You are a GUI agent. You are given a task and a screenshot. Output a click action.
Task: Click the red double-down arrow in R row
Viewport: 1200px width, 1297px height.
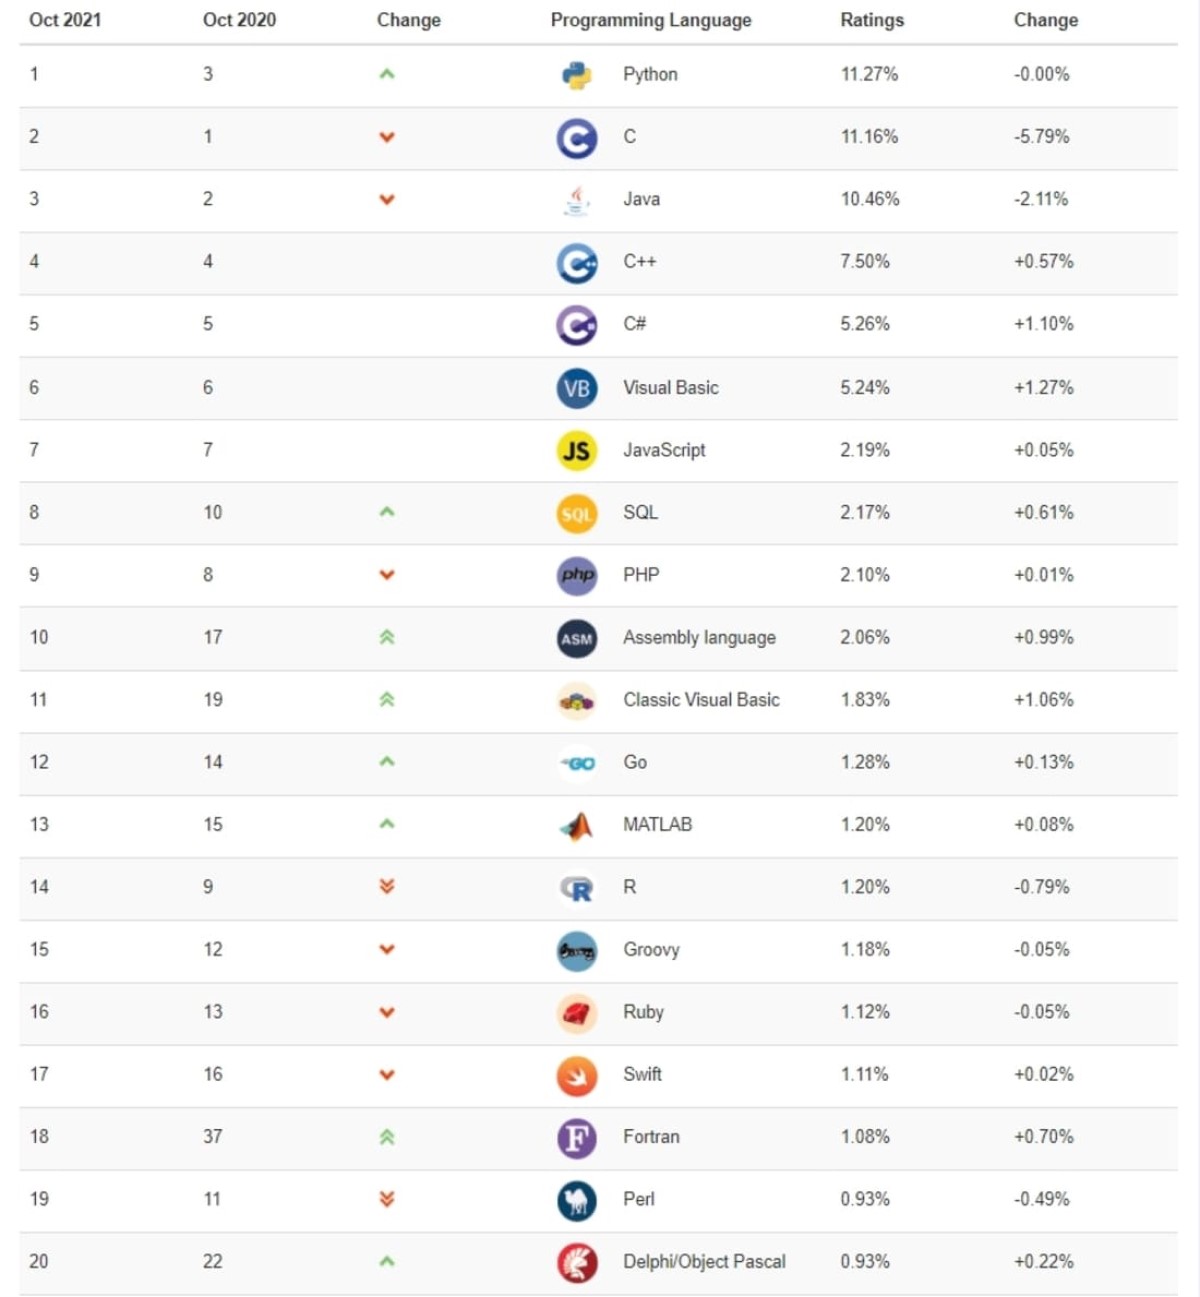tap(387, 887)
